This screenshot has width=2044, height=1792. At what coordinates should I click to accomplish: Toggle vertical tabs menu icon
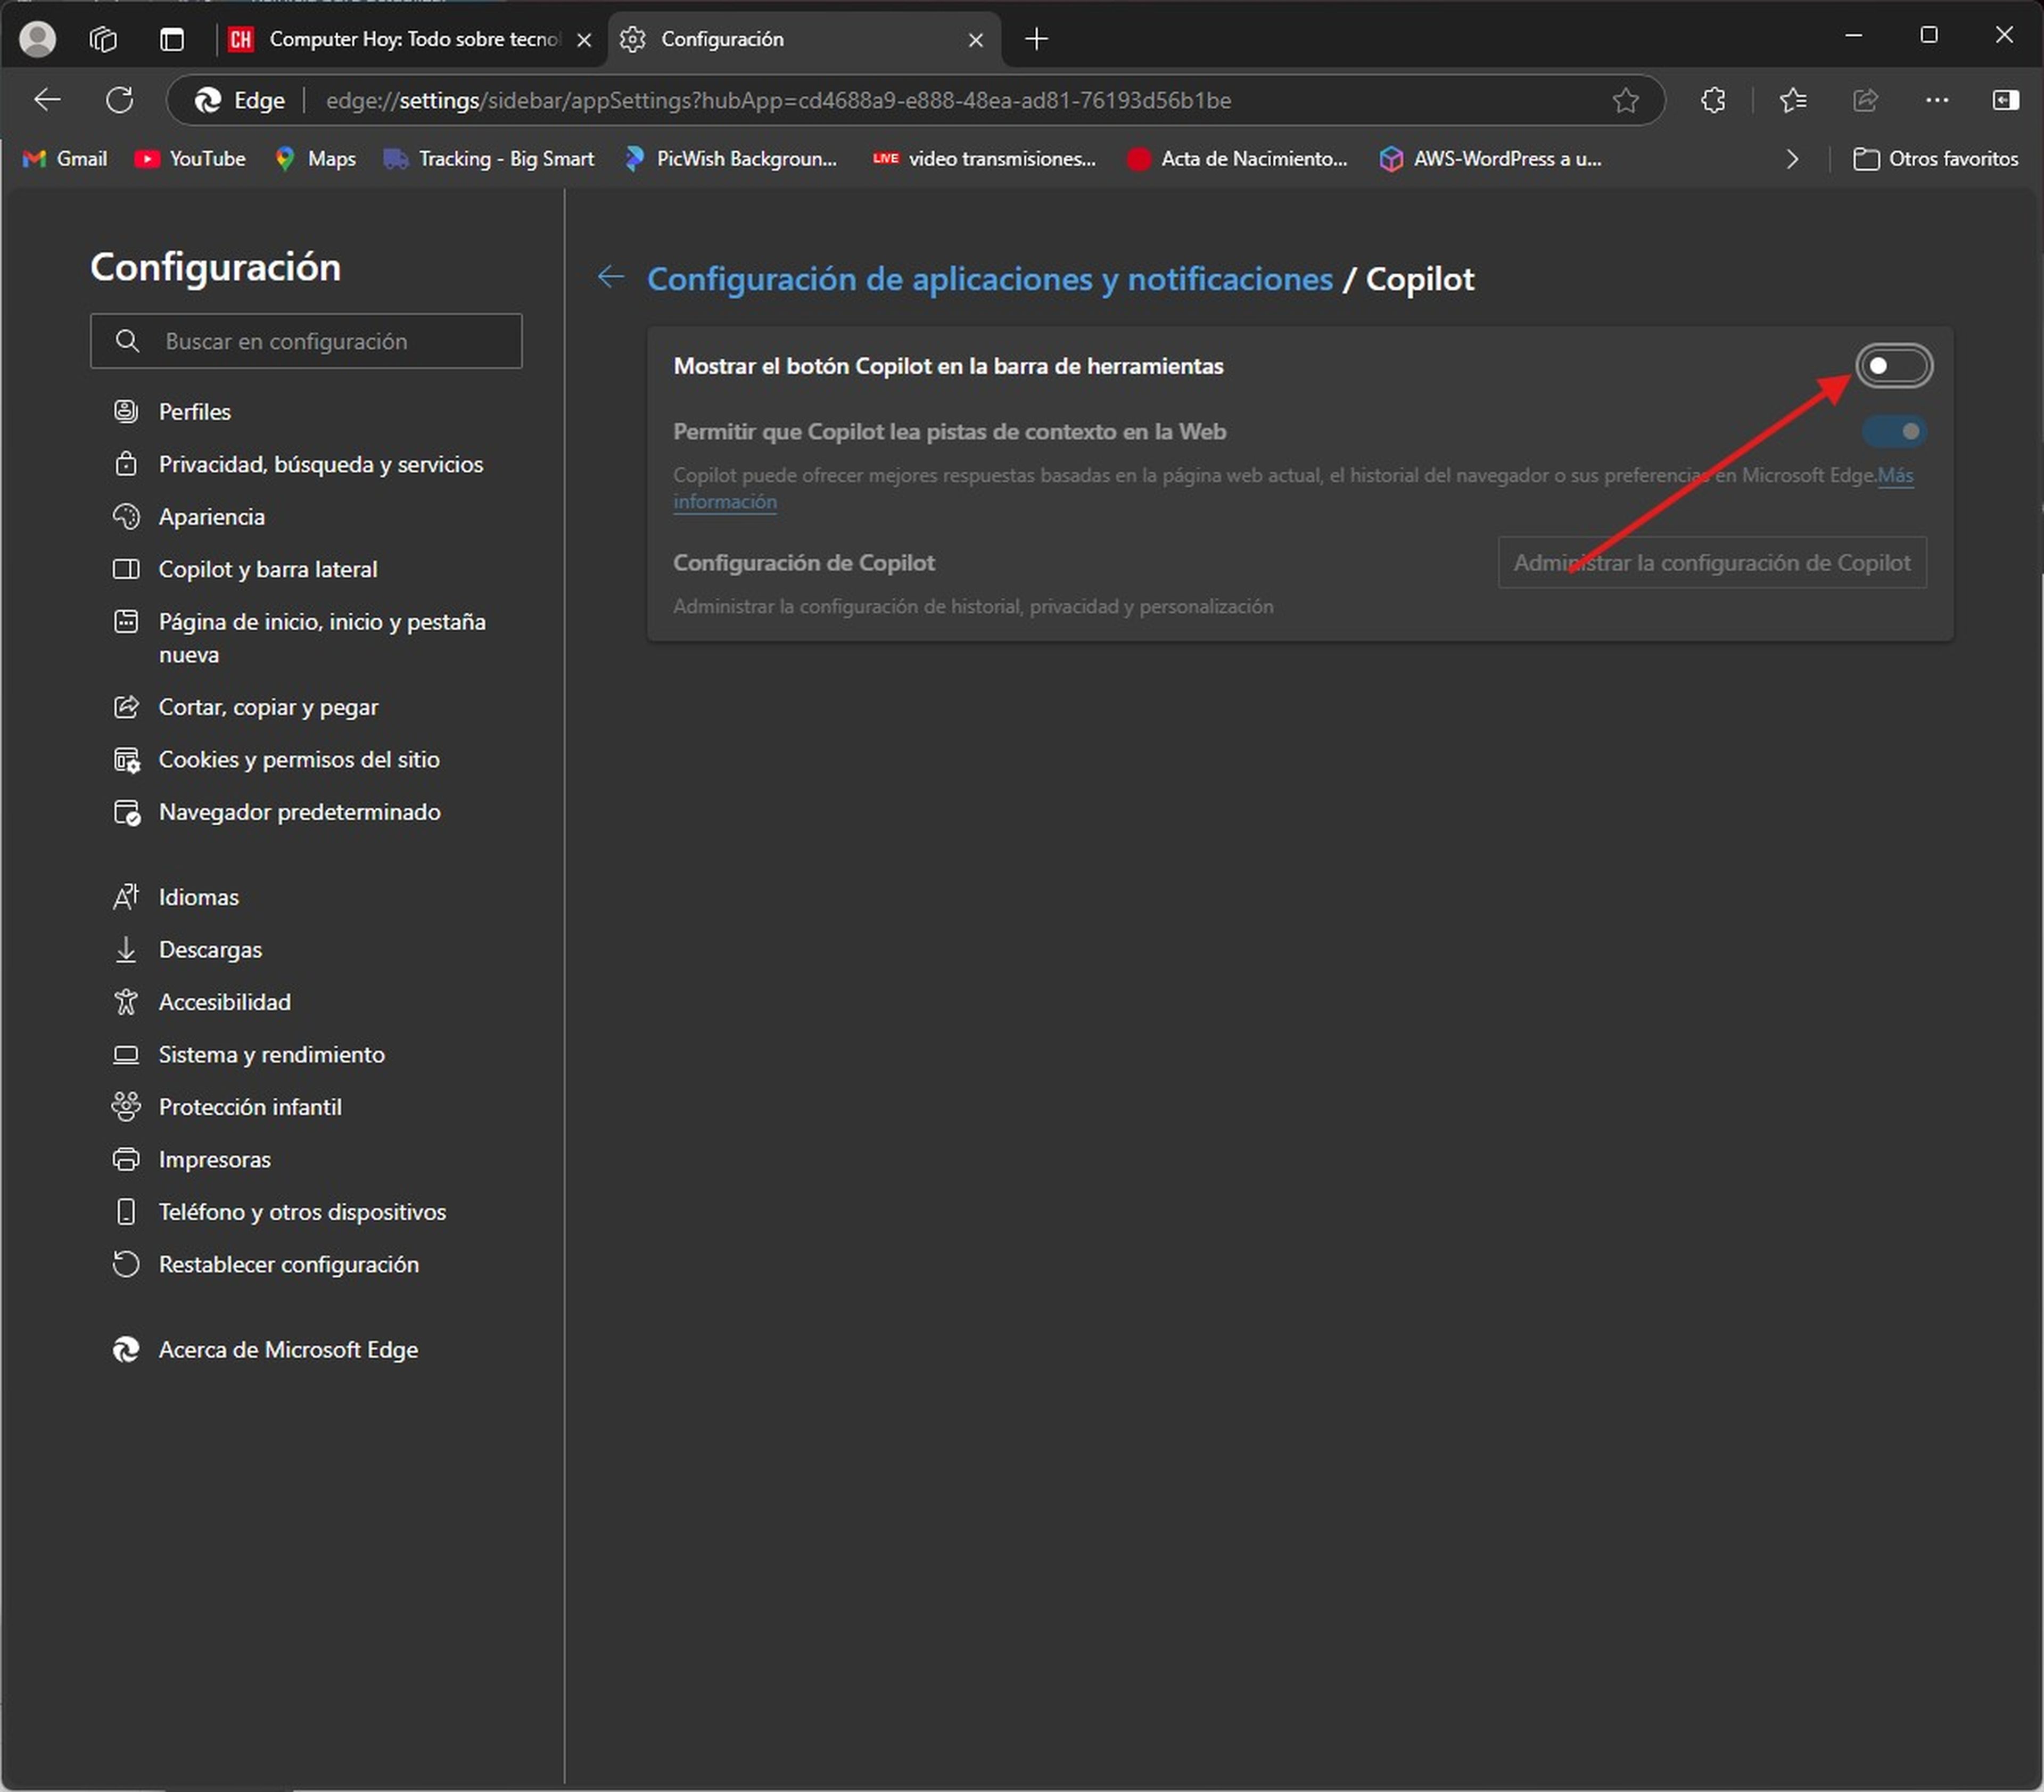(172, 39)
